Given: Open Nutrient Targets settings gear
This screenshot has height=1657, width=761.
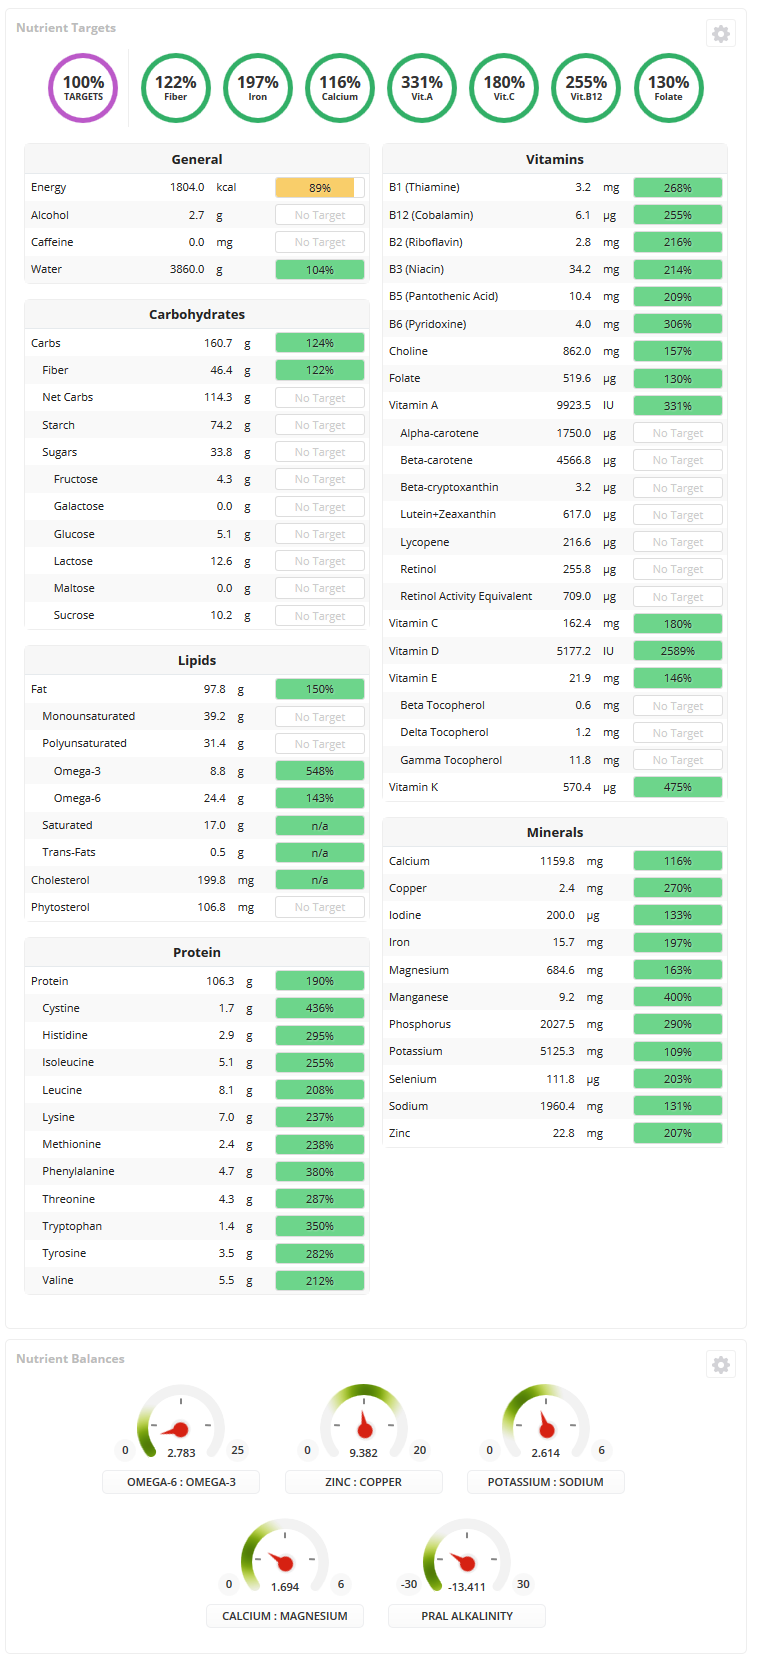Looking at the screenshot, I should 720,34.
